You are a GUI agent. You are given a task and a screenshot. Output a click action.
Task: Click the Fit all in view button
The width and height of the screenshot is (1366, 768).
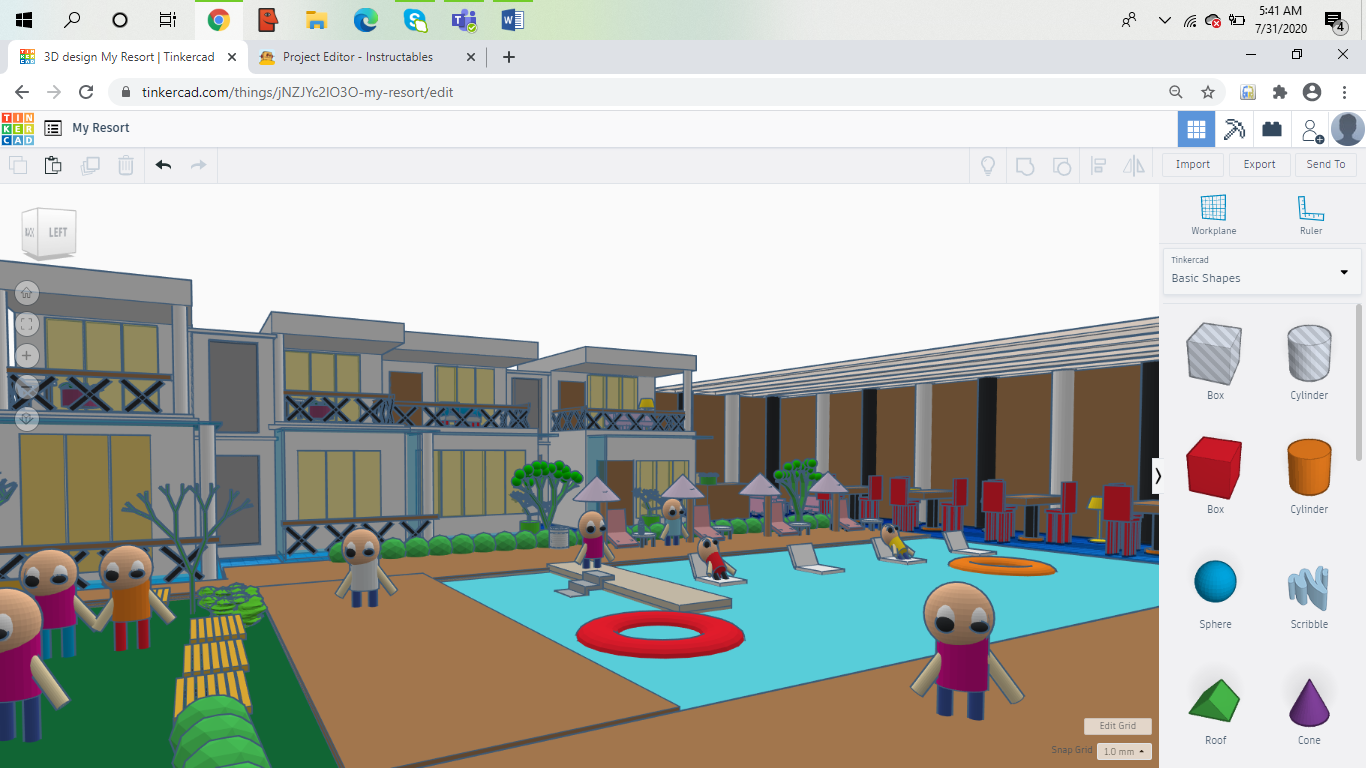(x=27, y=324)
